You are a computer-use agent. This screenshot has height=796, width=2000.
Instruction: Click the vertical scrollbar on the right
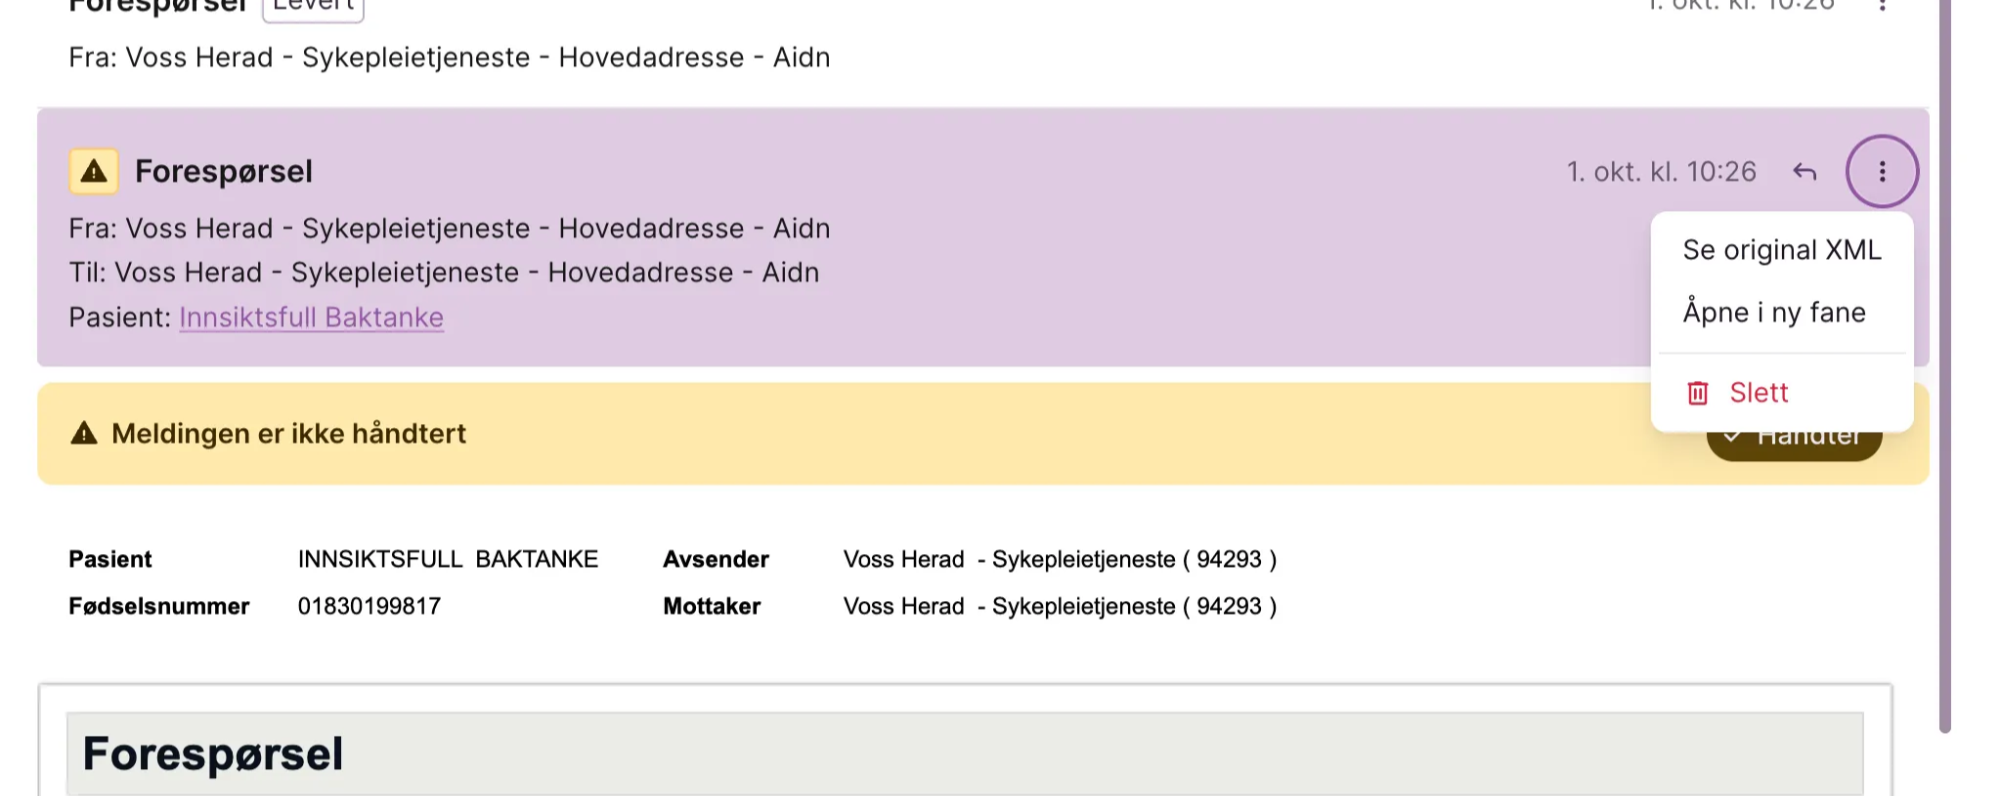coord(1944,400)
